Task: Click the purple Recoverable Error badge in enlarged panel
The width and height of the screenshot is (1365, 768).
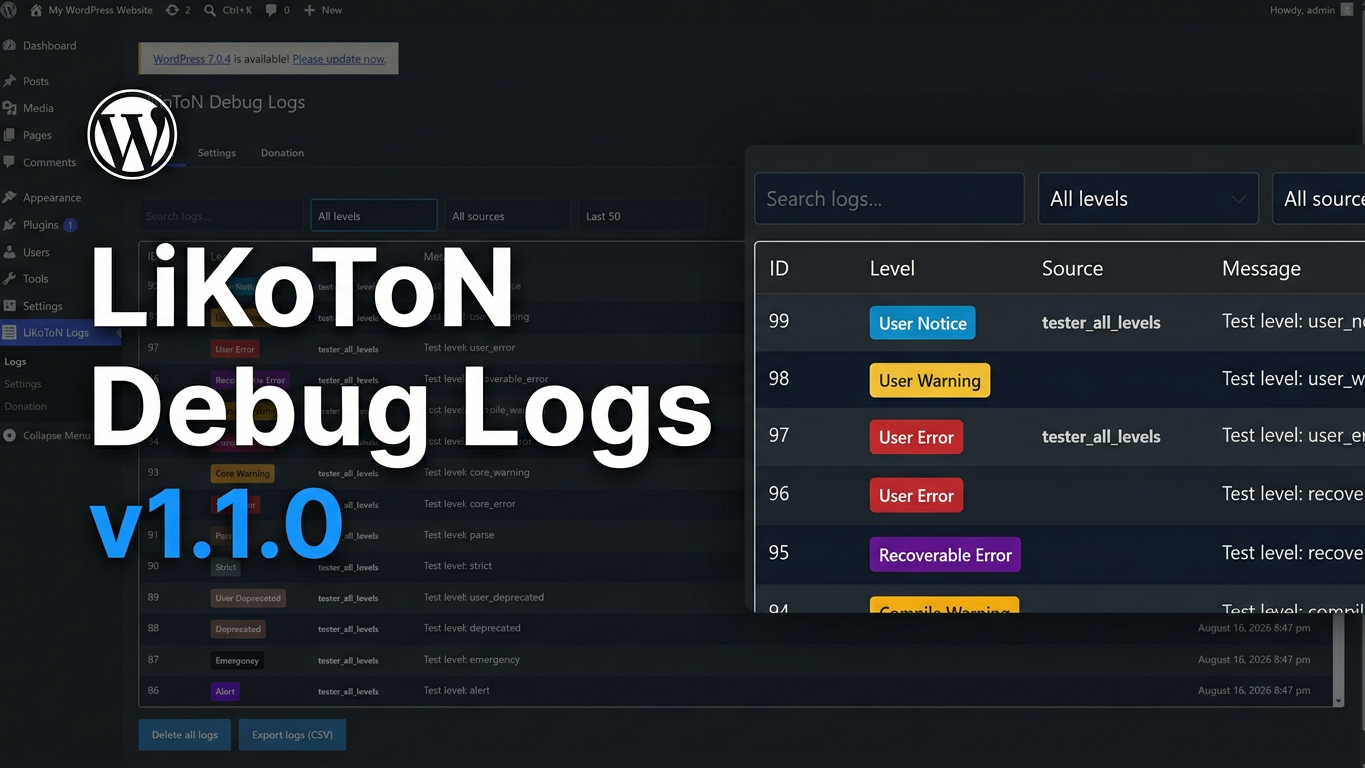Action: point(945,555)
